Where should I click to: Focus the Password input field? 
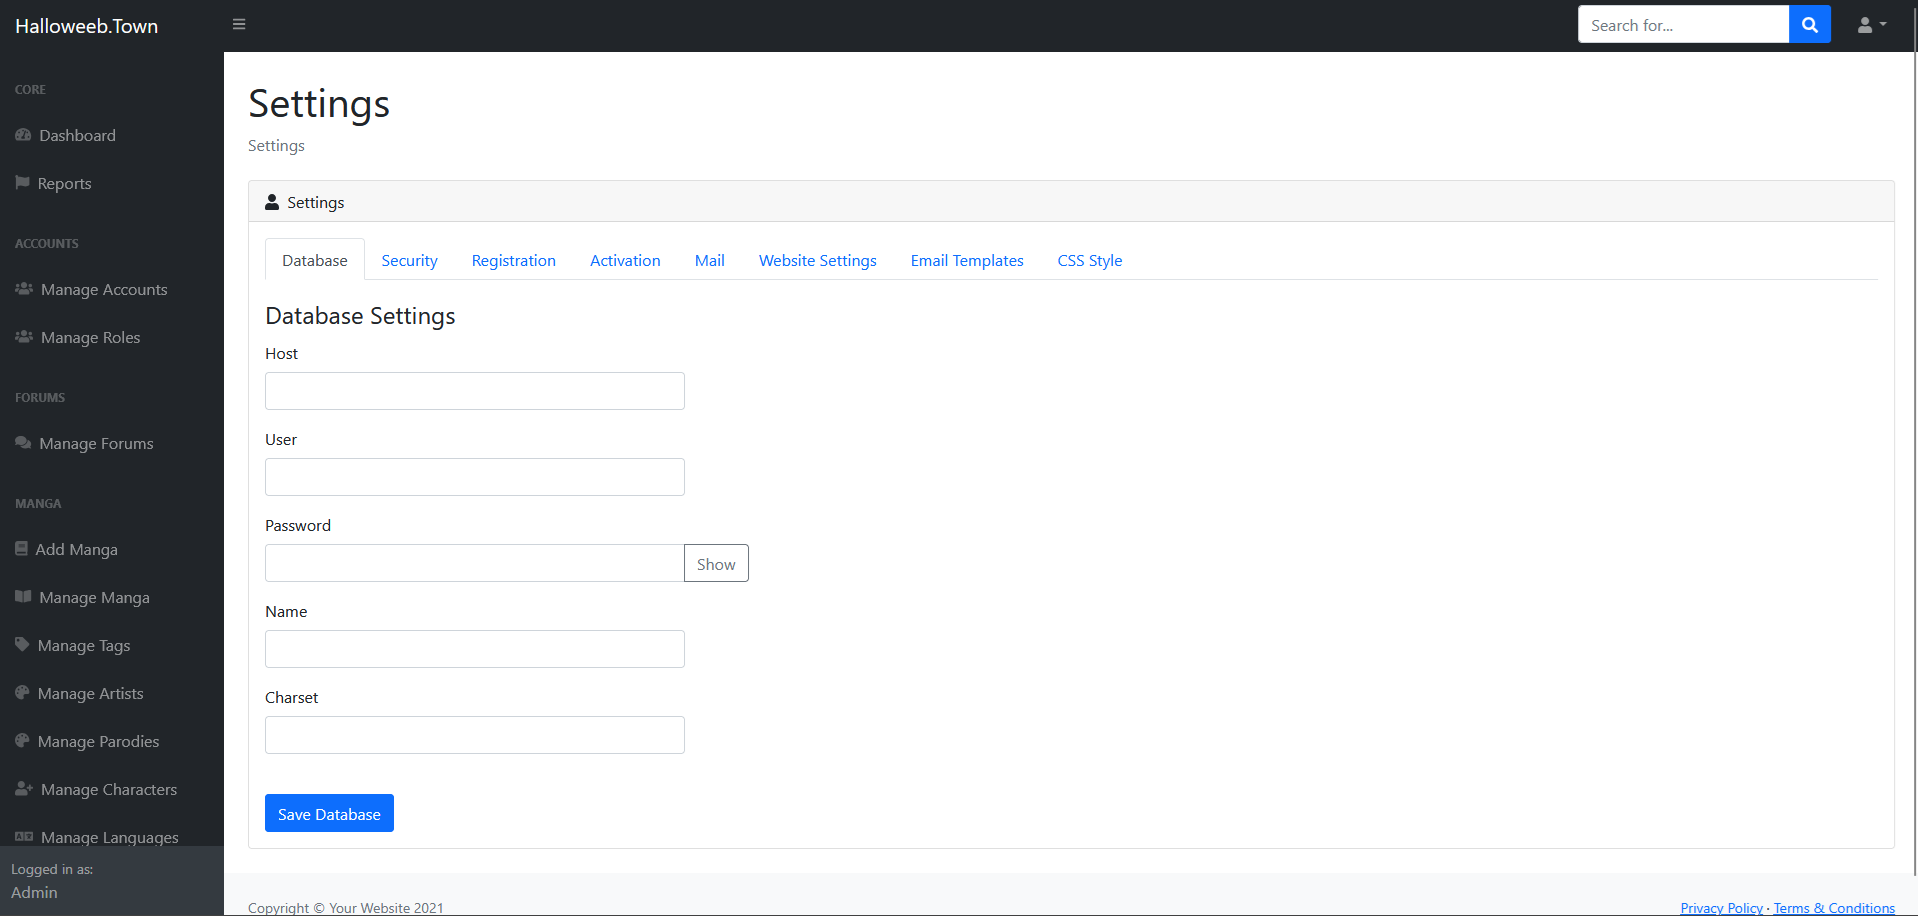pyautogui.click(x=475, y=563)
